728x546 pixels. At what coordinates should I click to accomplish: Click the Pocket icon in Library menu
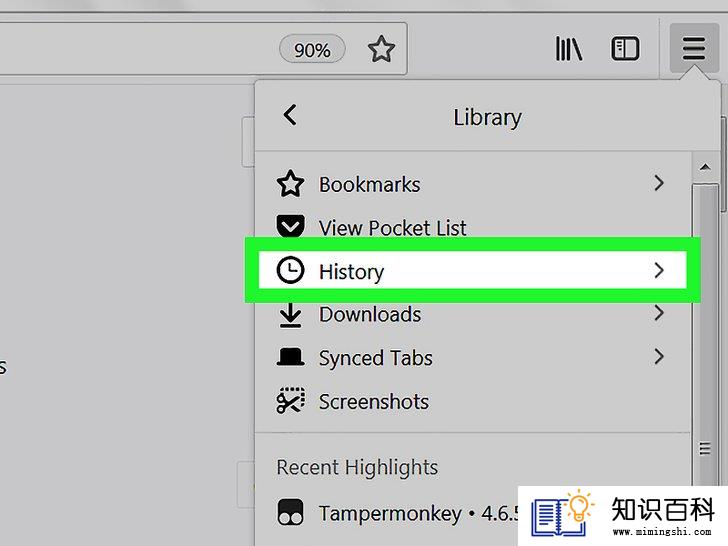click(x=291, y=227)
